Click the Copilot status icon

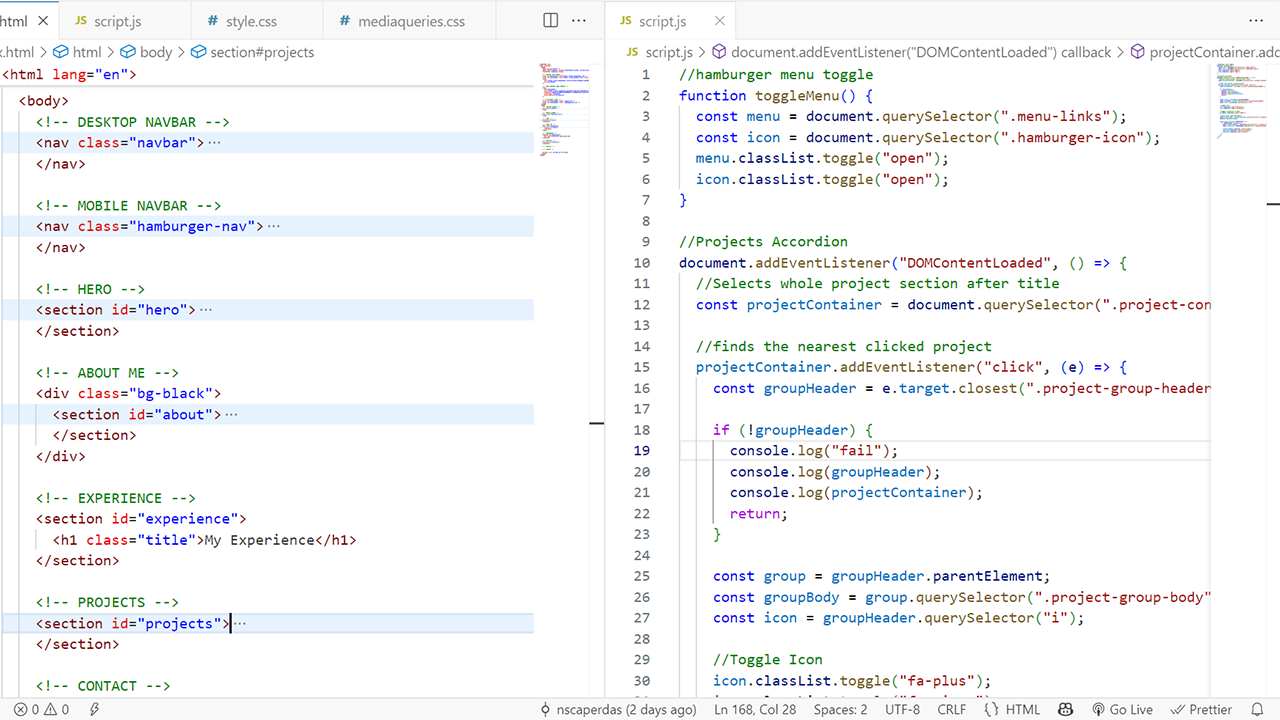[1066, 709]
